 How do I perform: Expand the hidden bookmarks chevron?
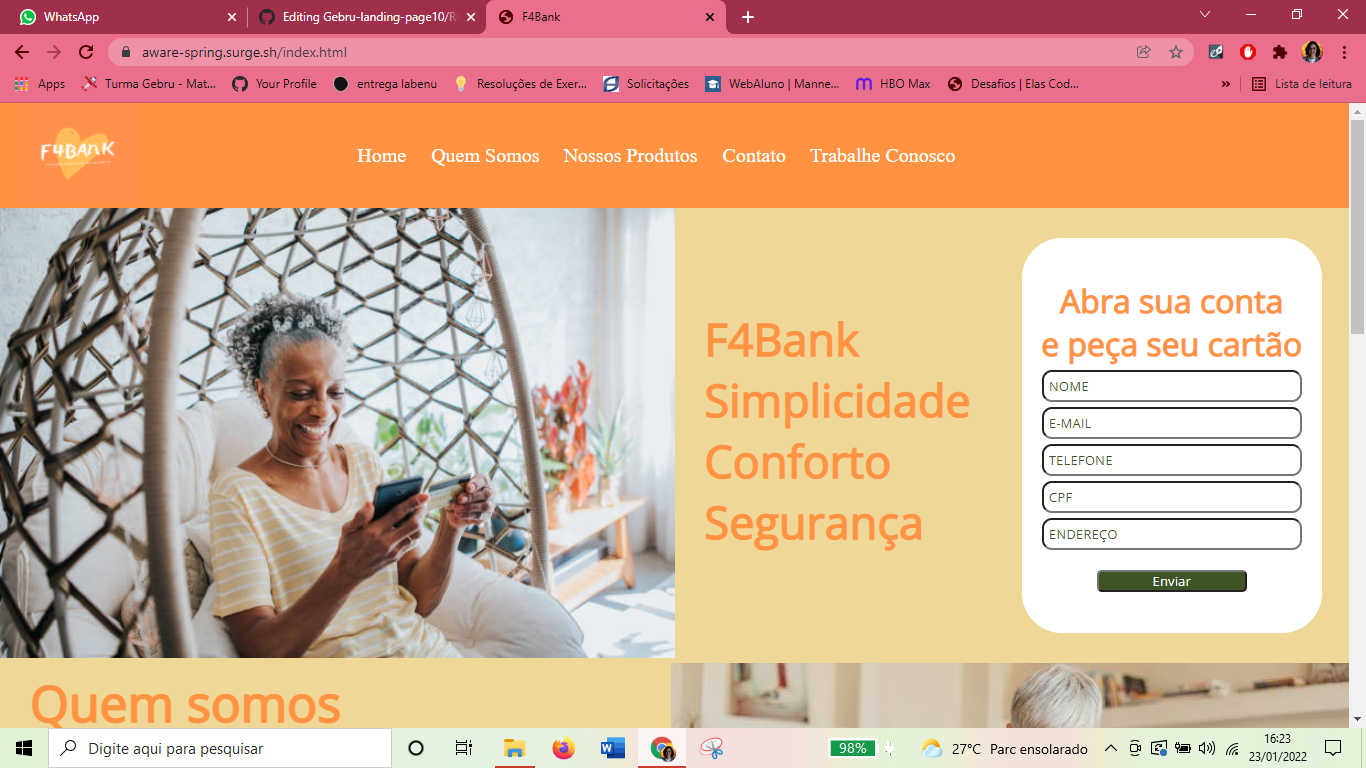tap(1226, 84)
